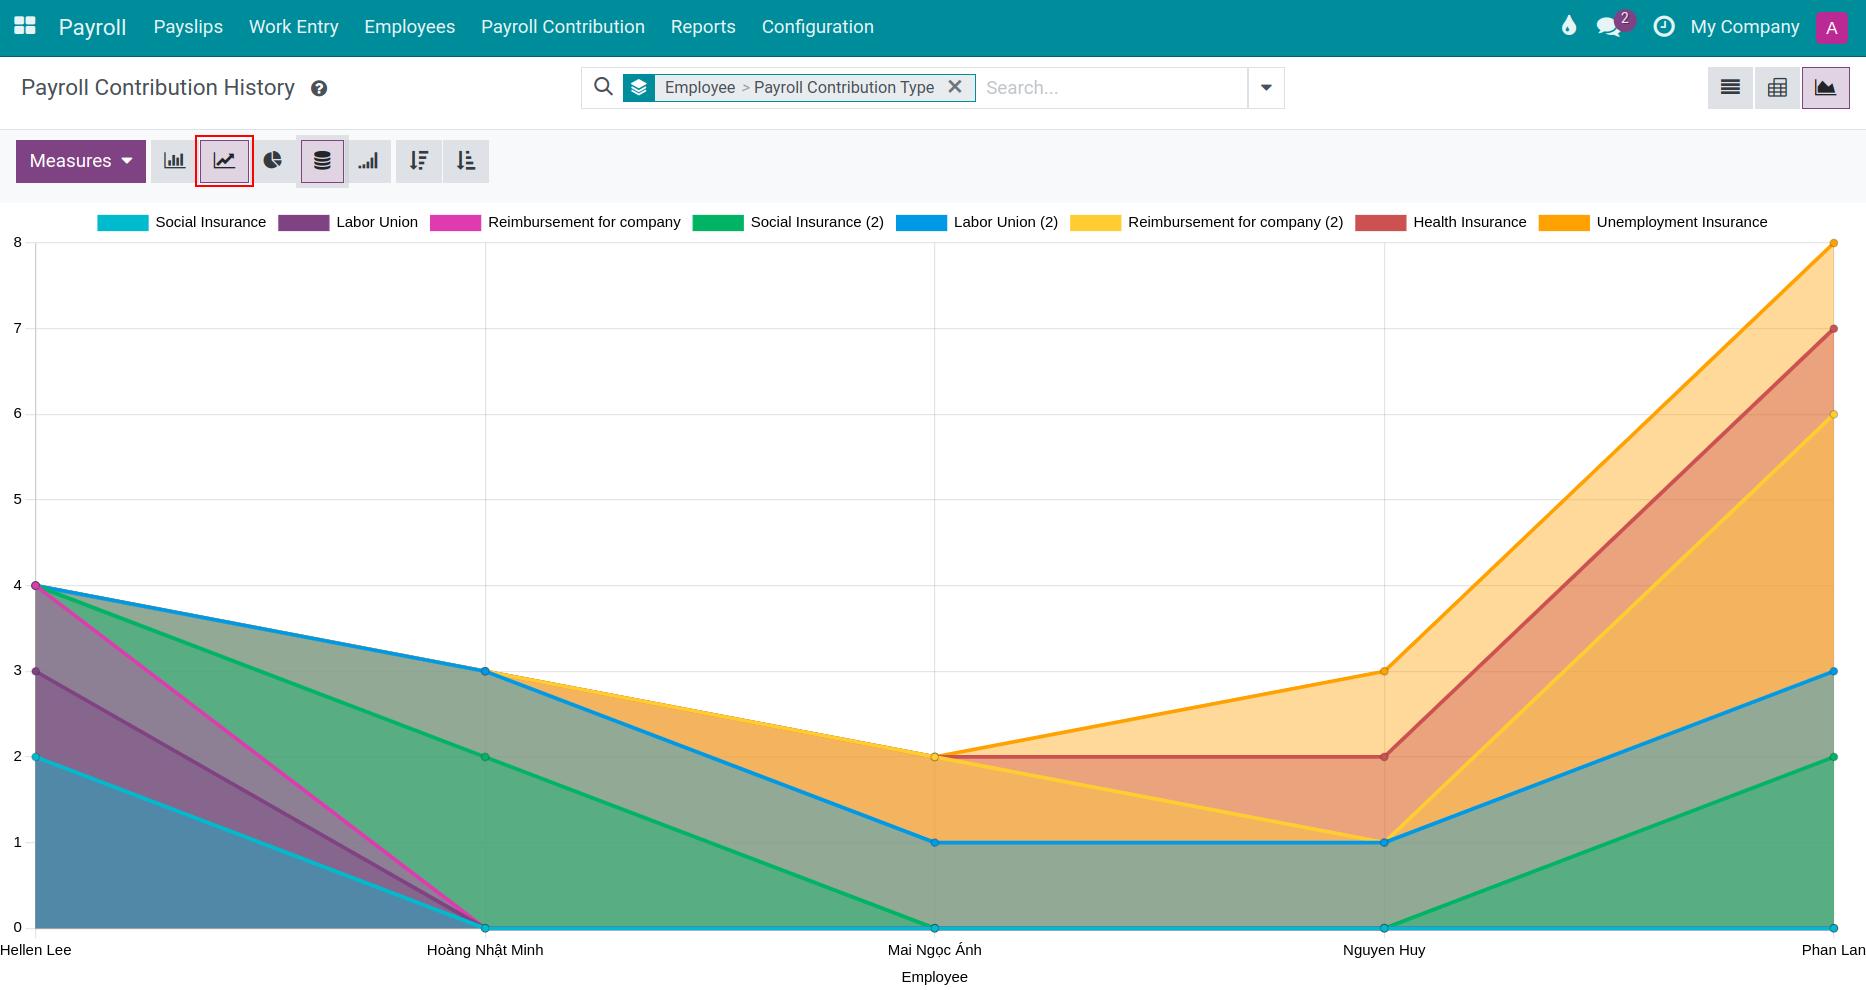Sort values in descending order
Viewport: 1866px width, 990px height.
418,160
